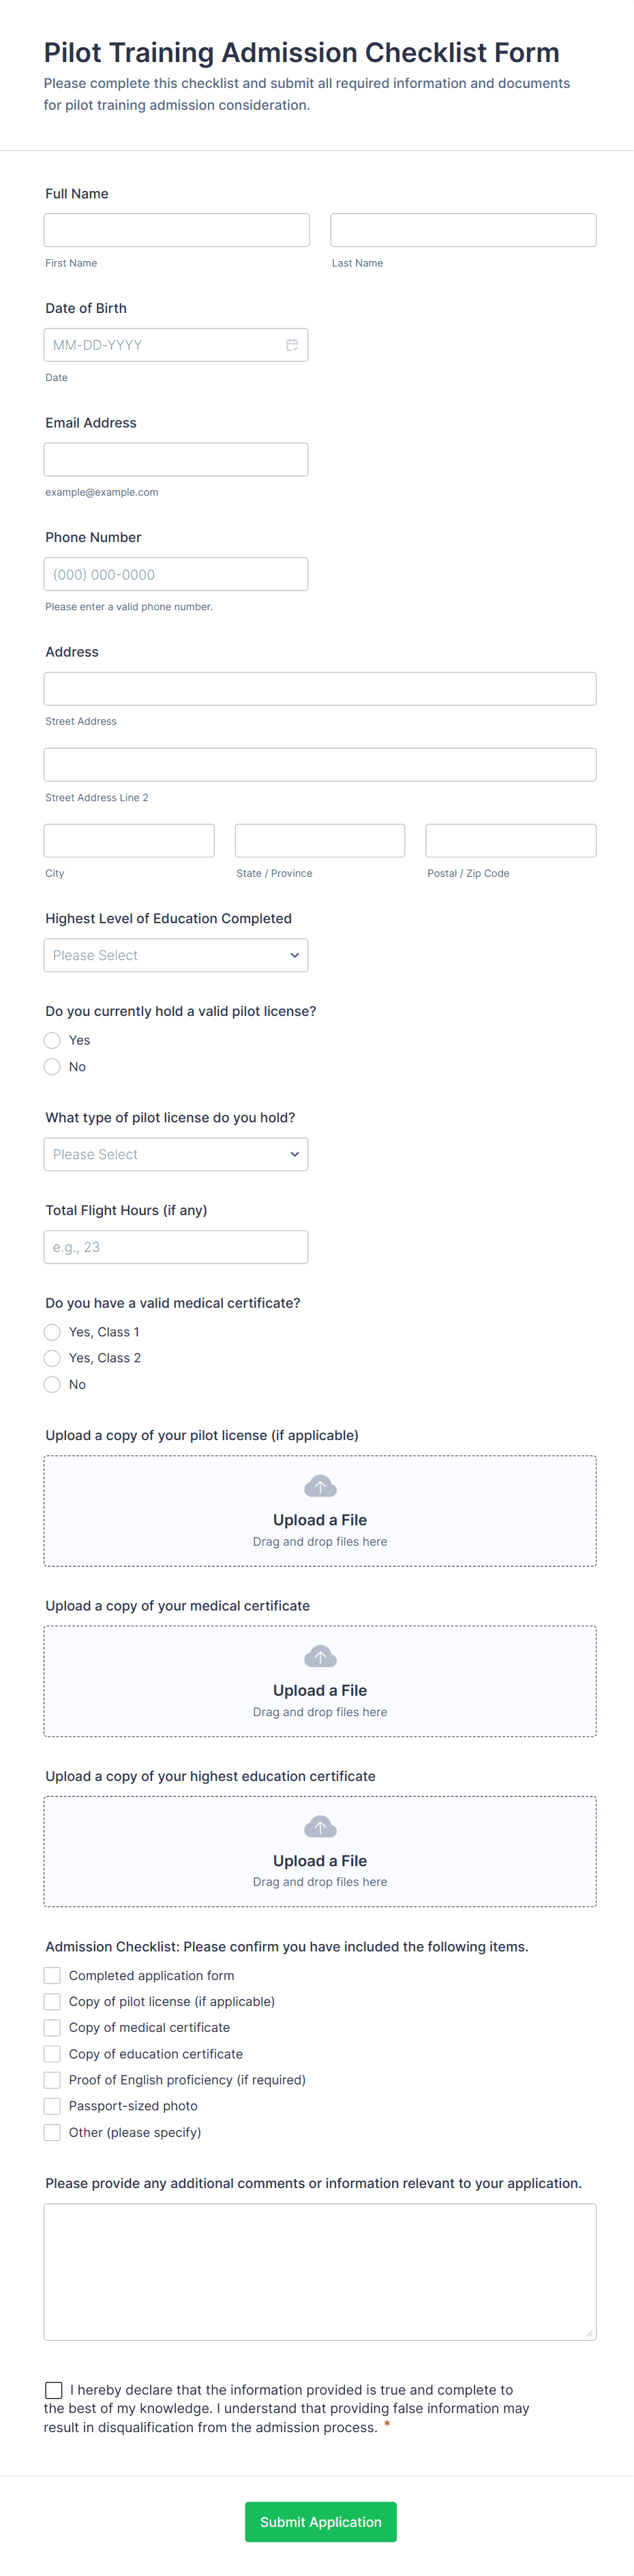This screenshot has height=2576, width=634.
Task: Click the Phone Number field
Action: coord(176,575)
